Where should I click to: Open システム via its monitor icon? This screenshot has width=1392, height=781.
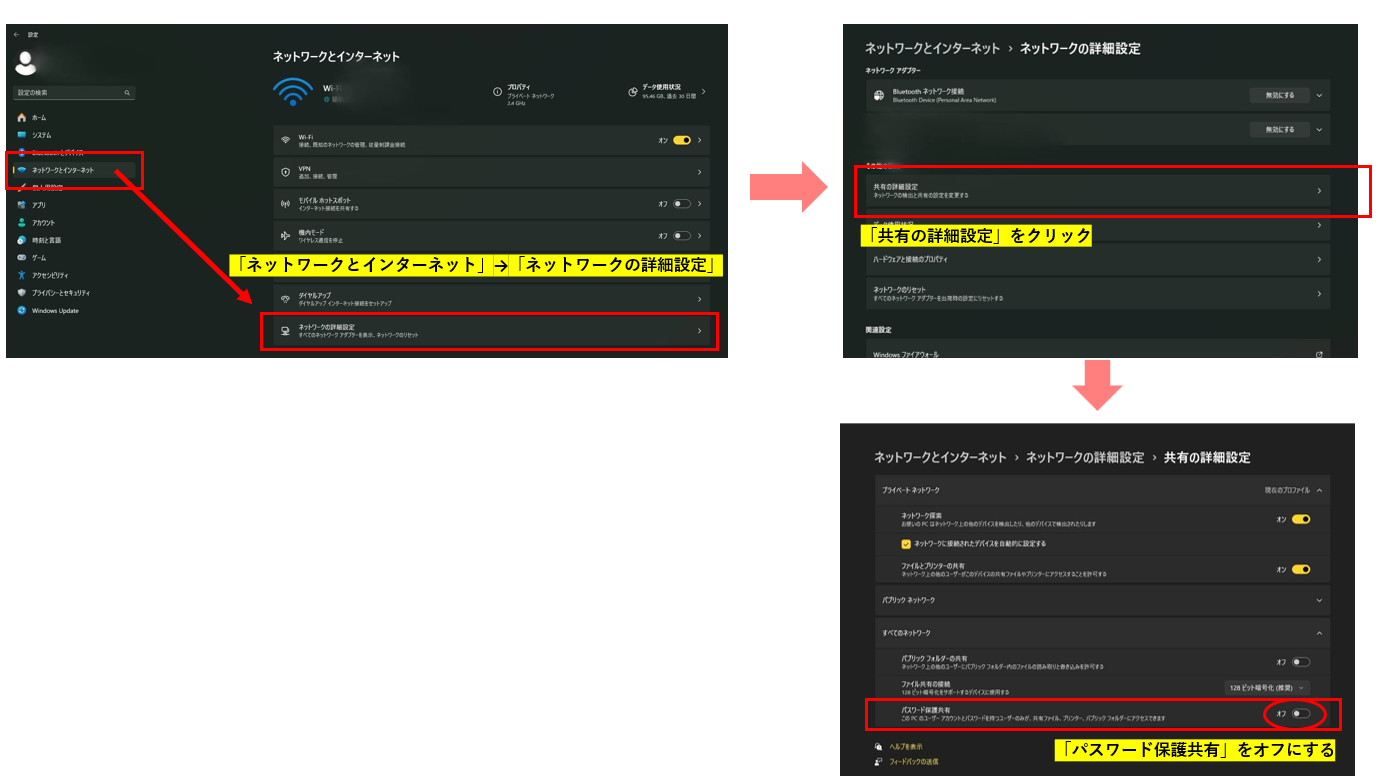[22, 135]
